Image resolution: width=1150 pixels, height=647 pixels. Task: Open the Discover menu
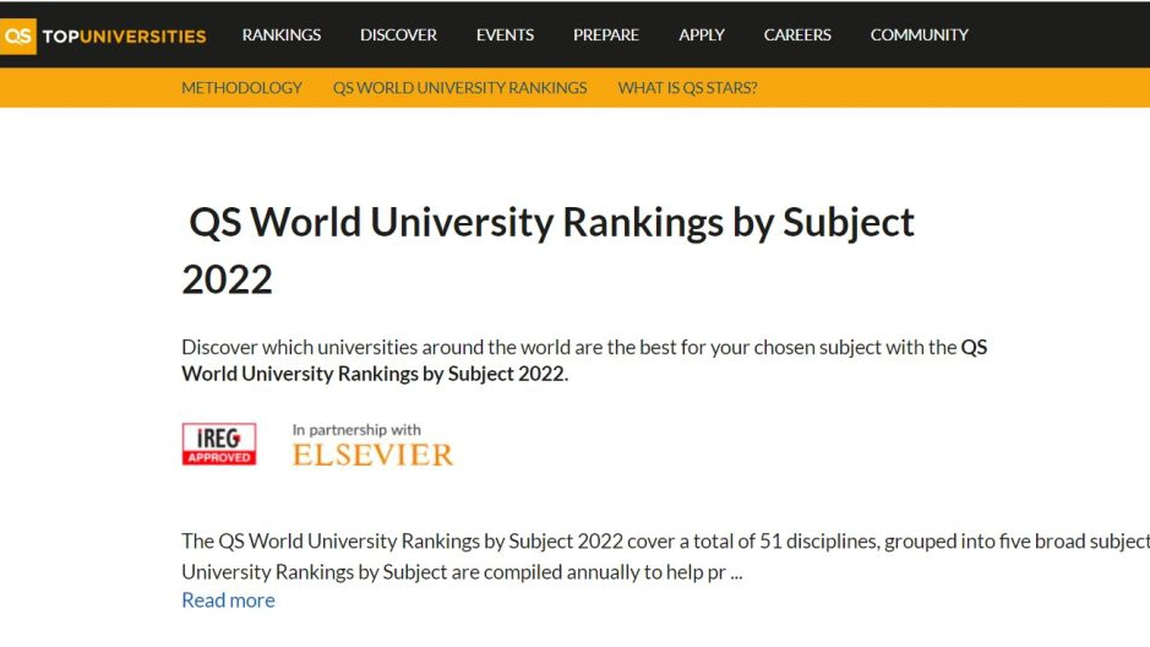(398, 35)
